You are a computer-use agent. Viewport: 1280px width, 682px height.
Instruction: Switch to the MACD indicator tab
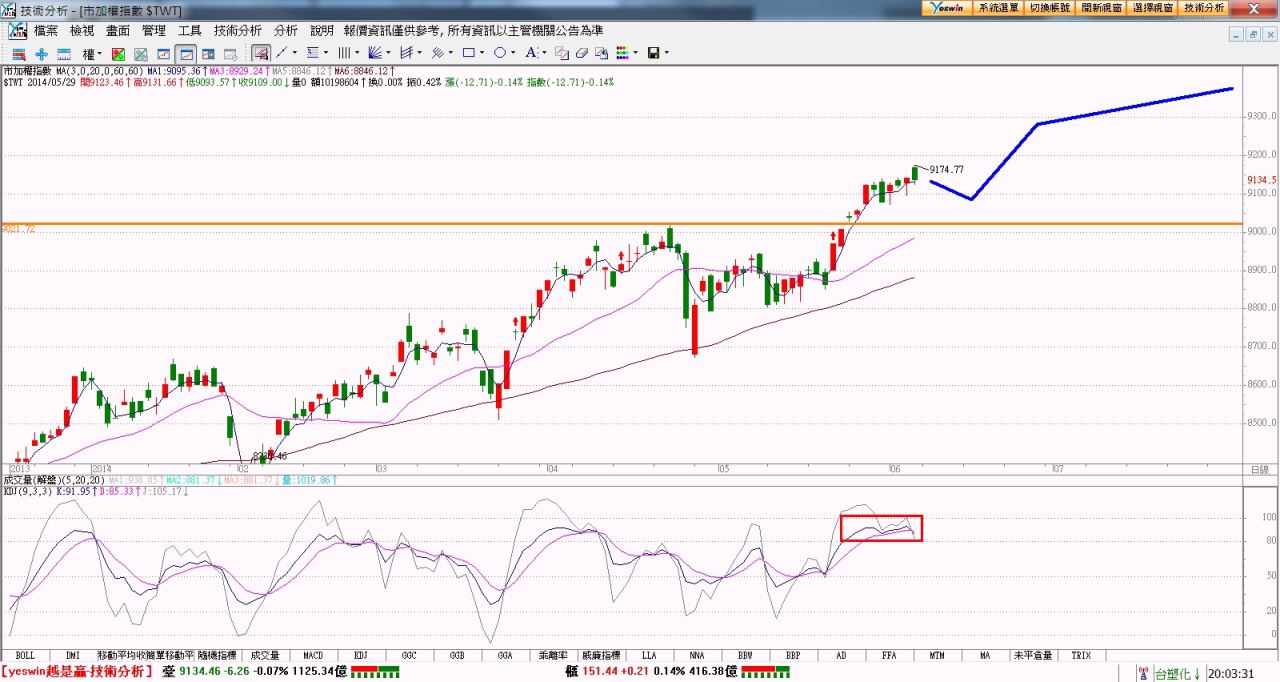(313, 655)
